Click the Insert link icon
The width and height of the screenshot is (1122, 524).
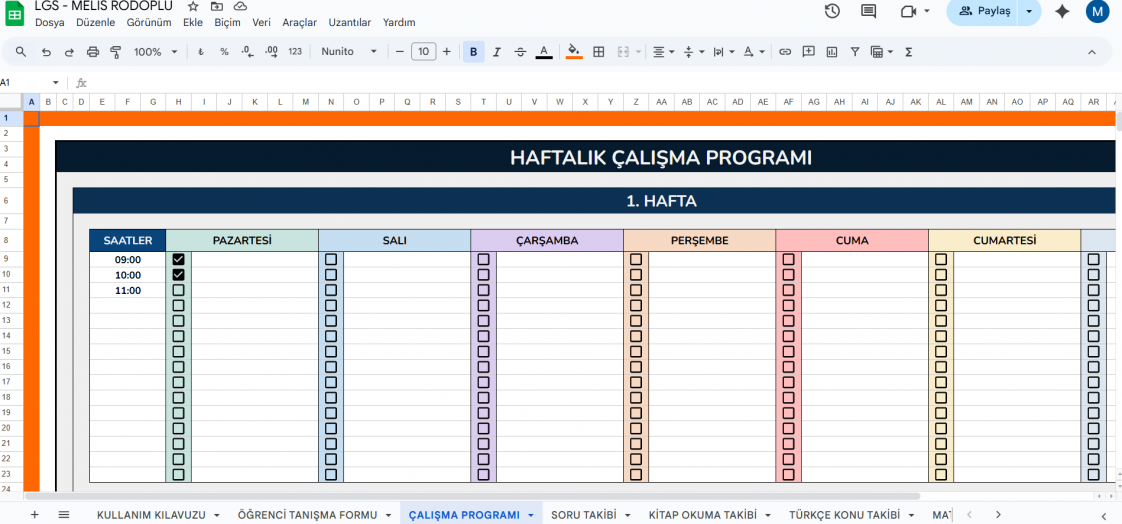785,52
